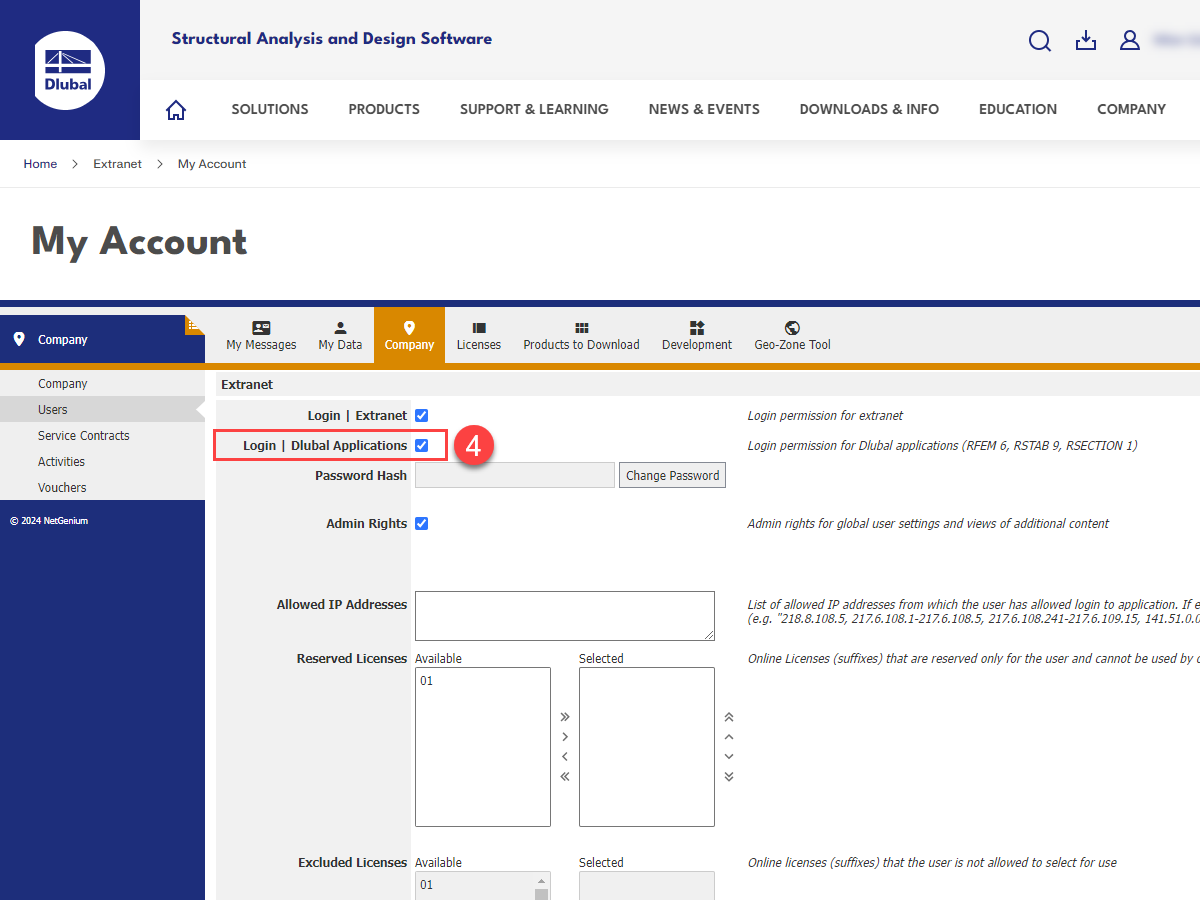This screenshot has height=900, width=1200.
Task: Click the Excluded Licenses Selected list box
Action: tap(647, 886)
